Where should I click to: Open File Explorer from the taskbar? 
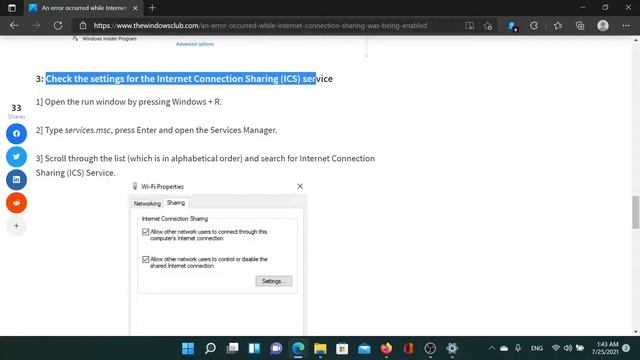coord(320,348)
